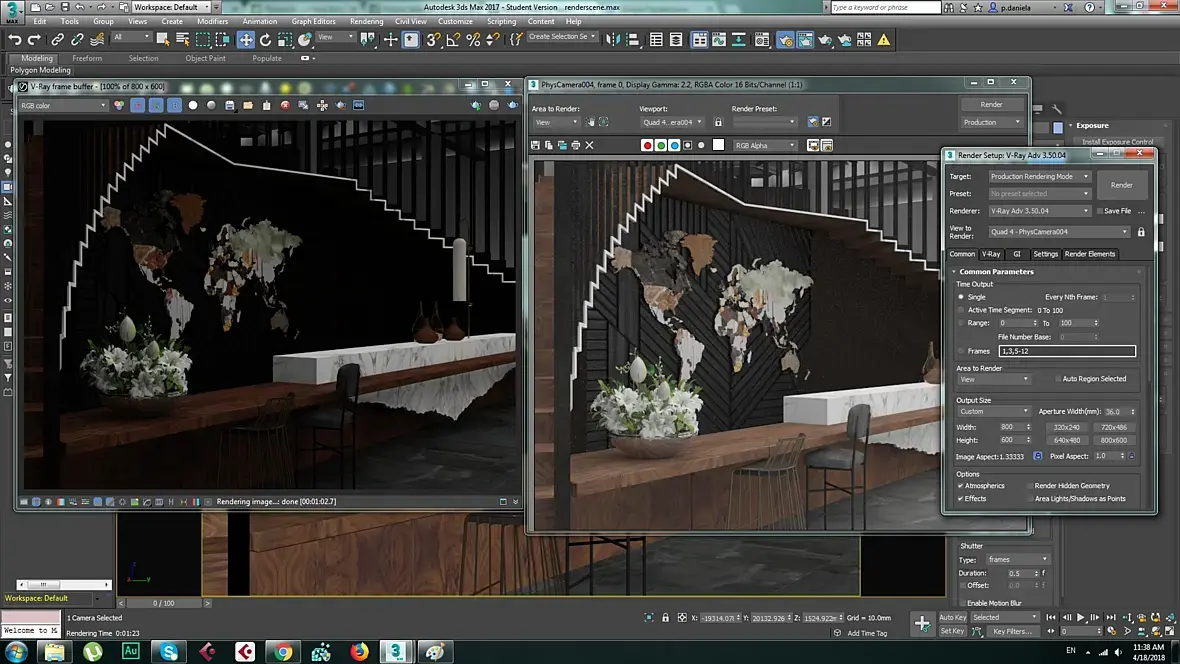Click the Undo arrow in main toolbar

[x=14, y=40]
